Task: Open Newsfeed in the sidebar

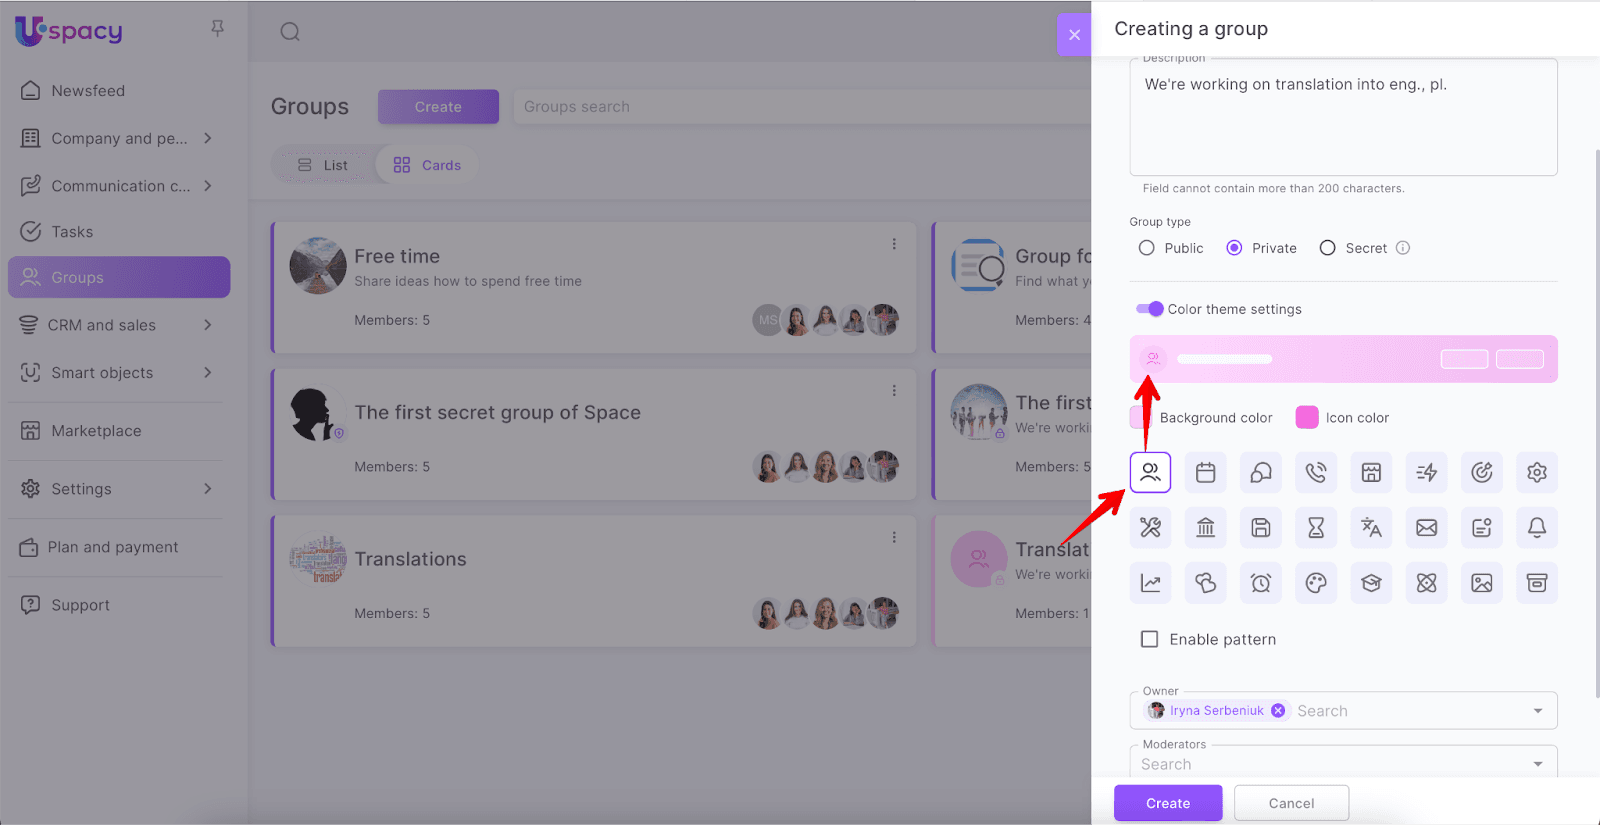Action: [x=88, y=91]
